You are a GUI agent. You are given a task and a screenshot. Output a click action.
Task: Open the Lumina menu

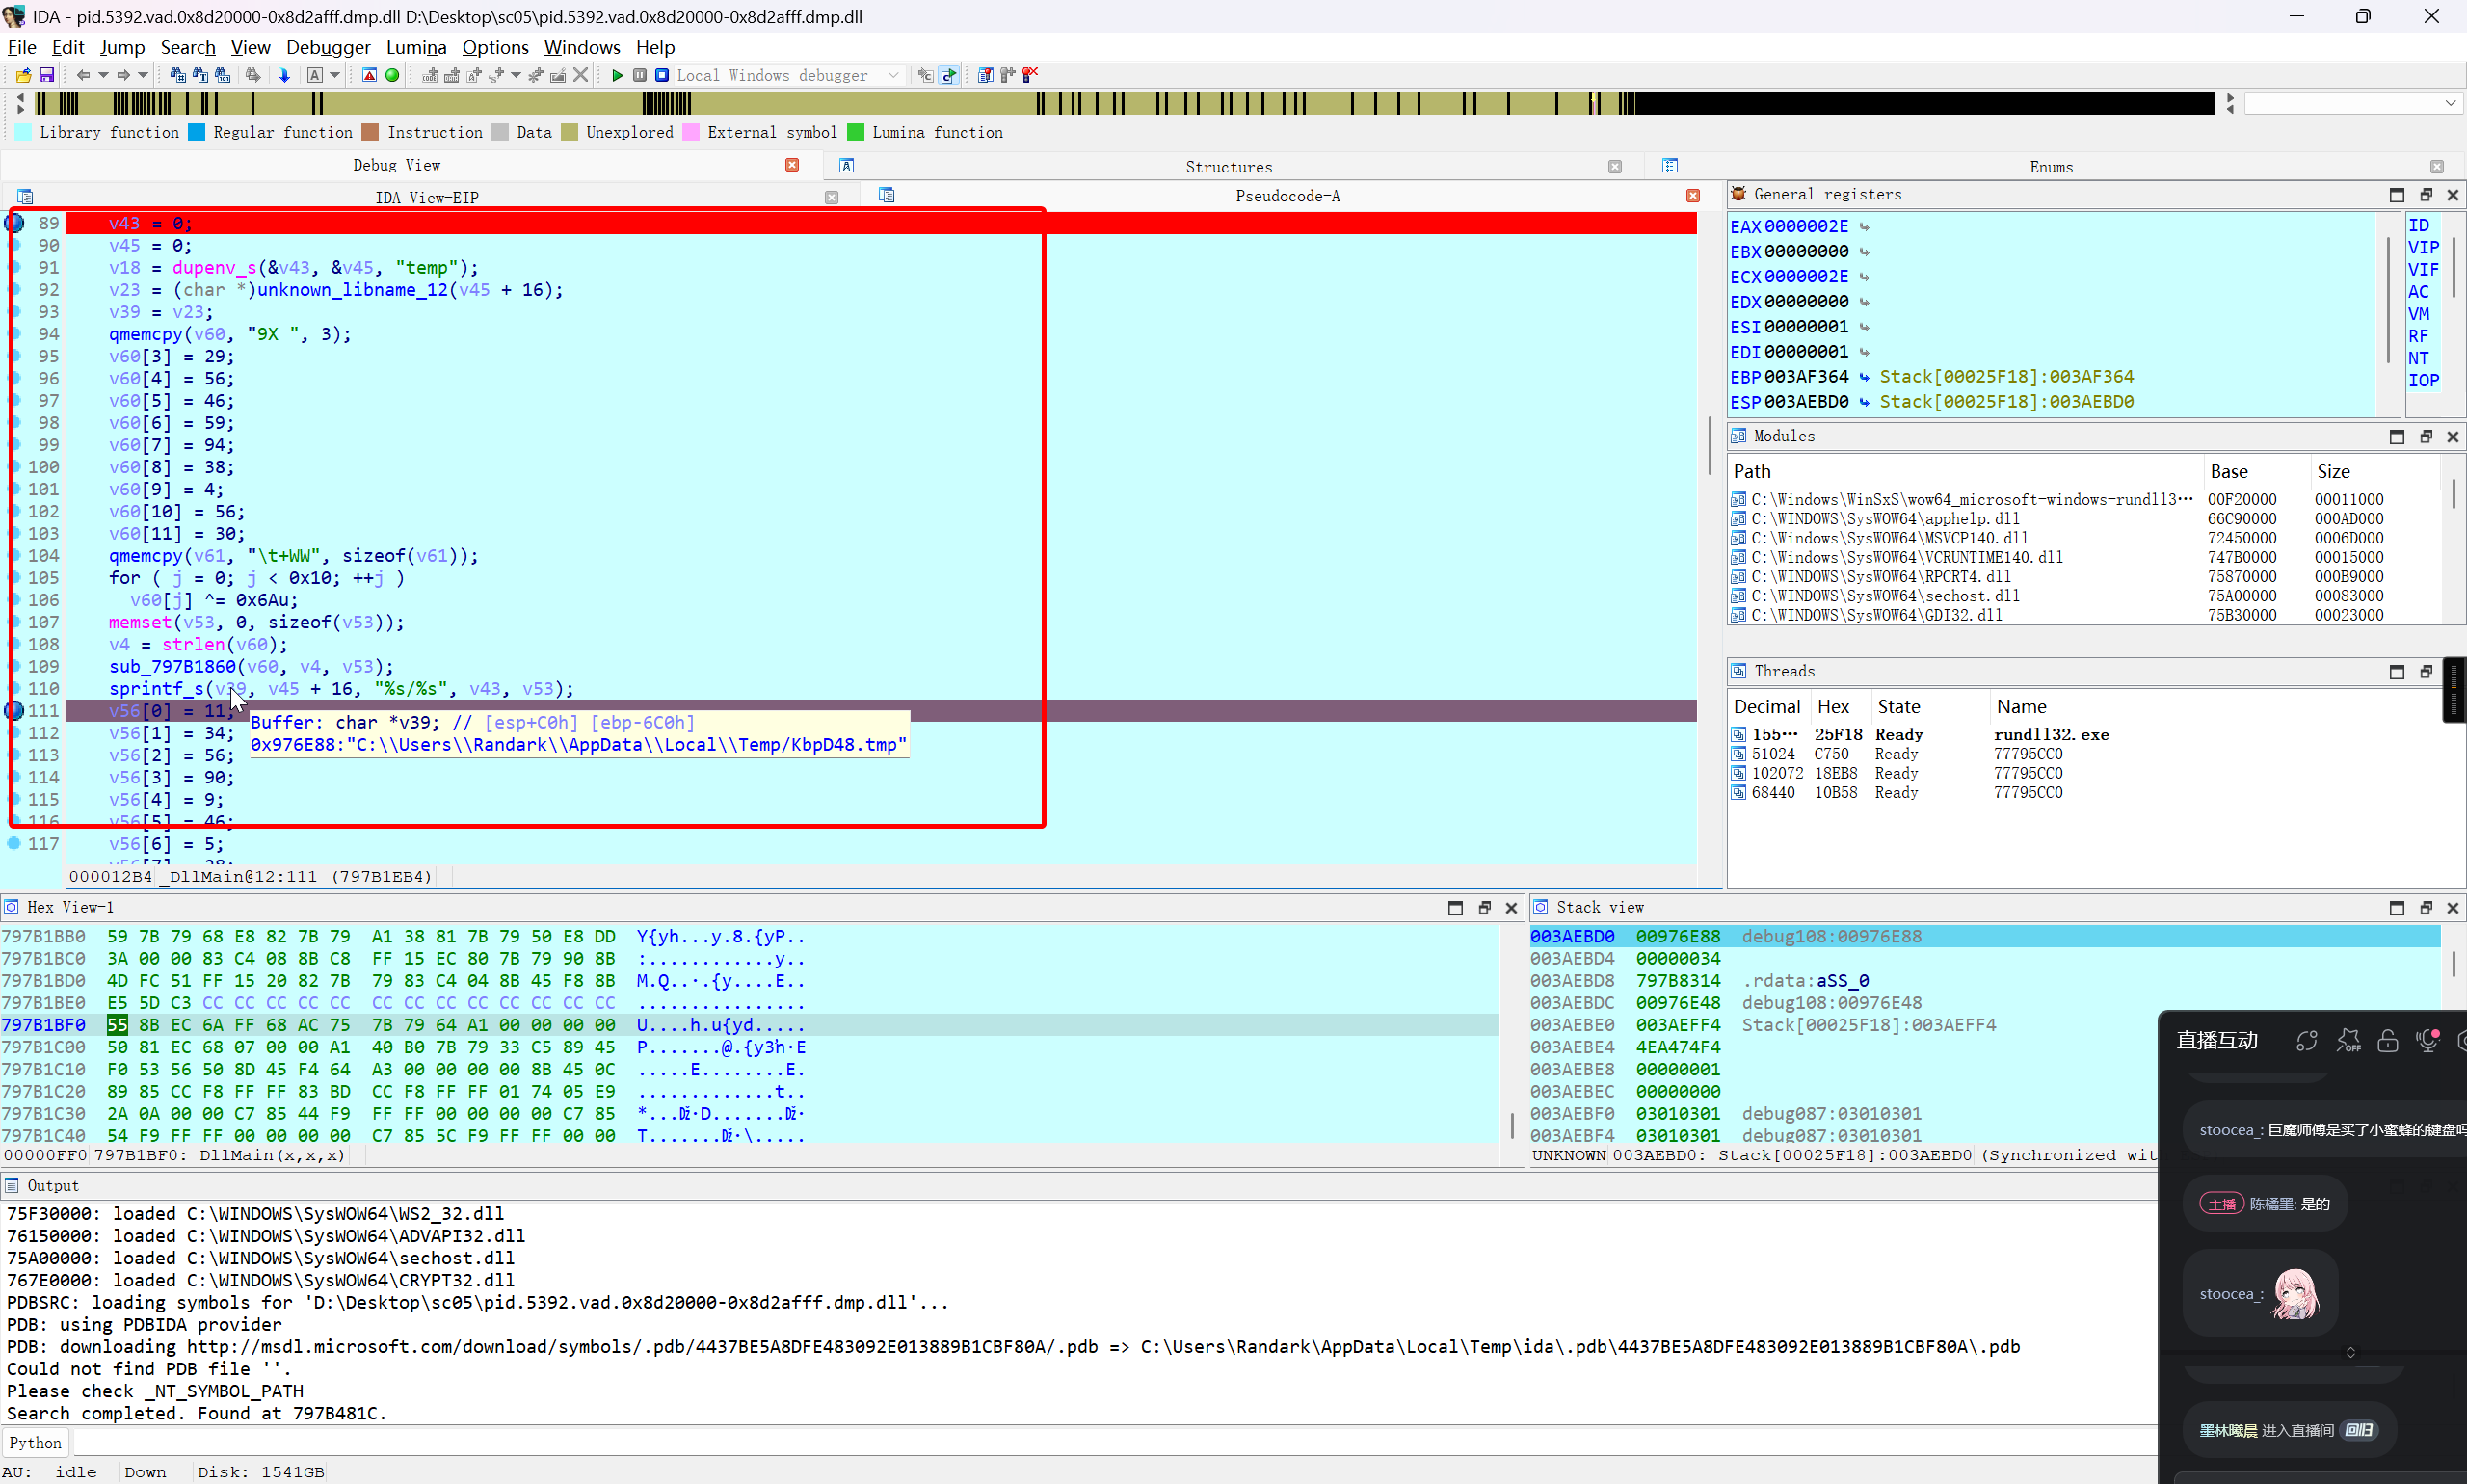[416, 47]
